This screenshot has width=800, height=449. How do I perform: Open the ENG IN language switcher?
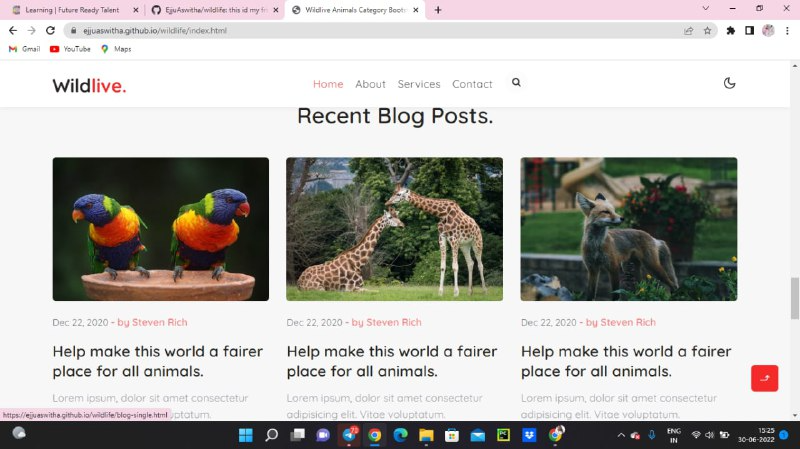(x=673, y=435)
